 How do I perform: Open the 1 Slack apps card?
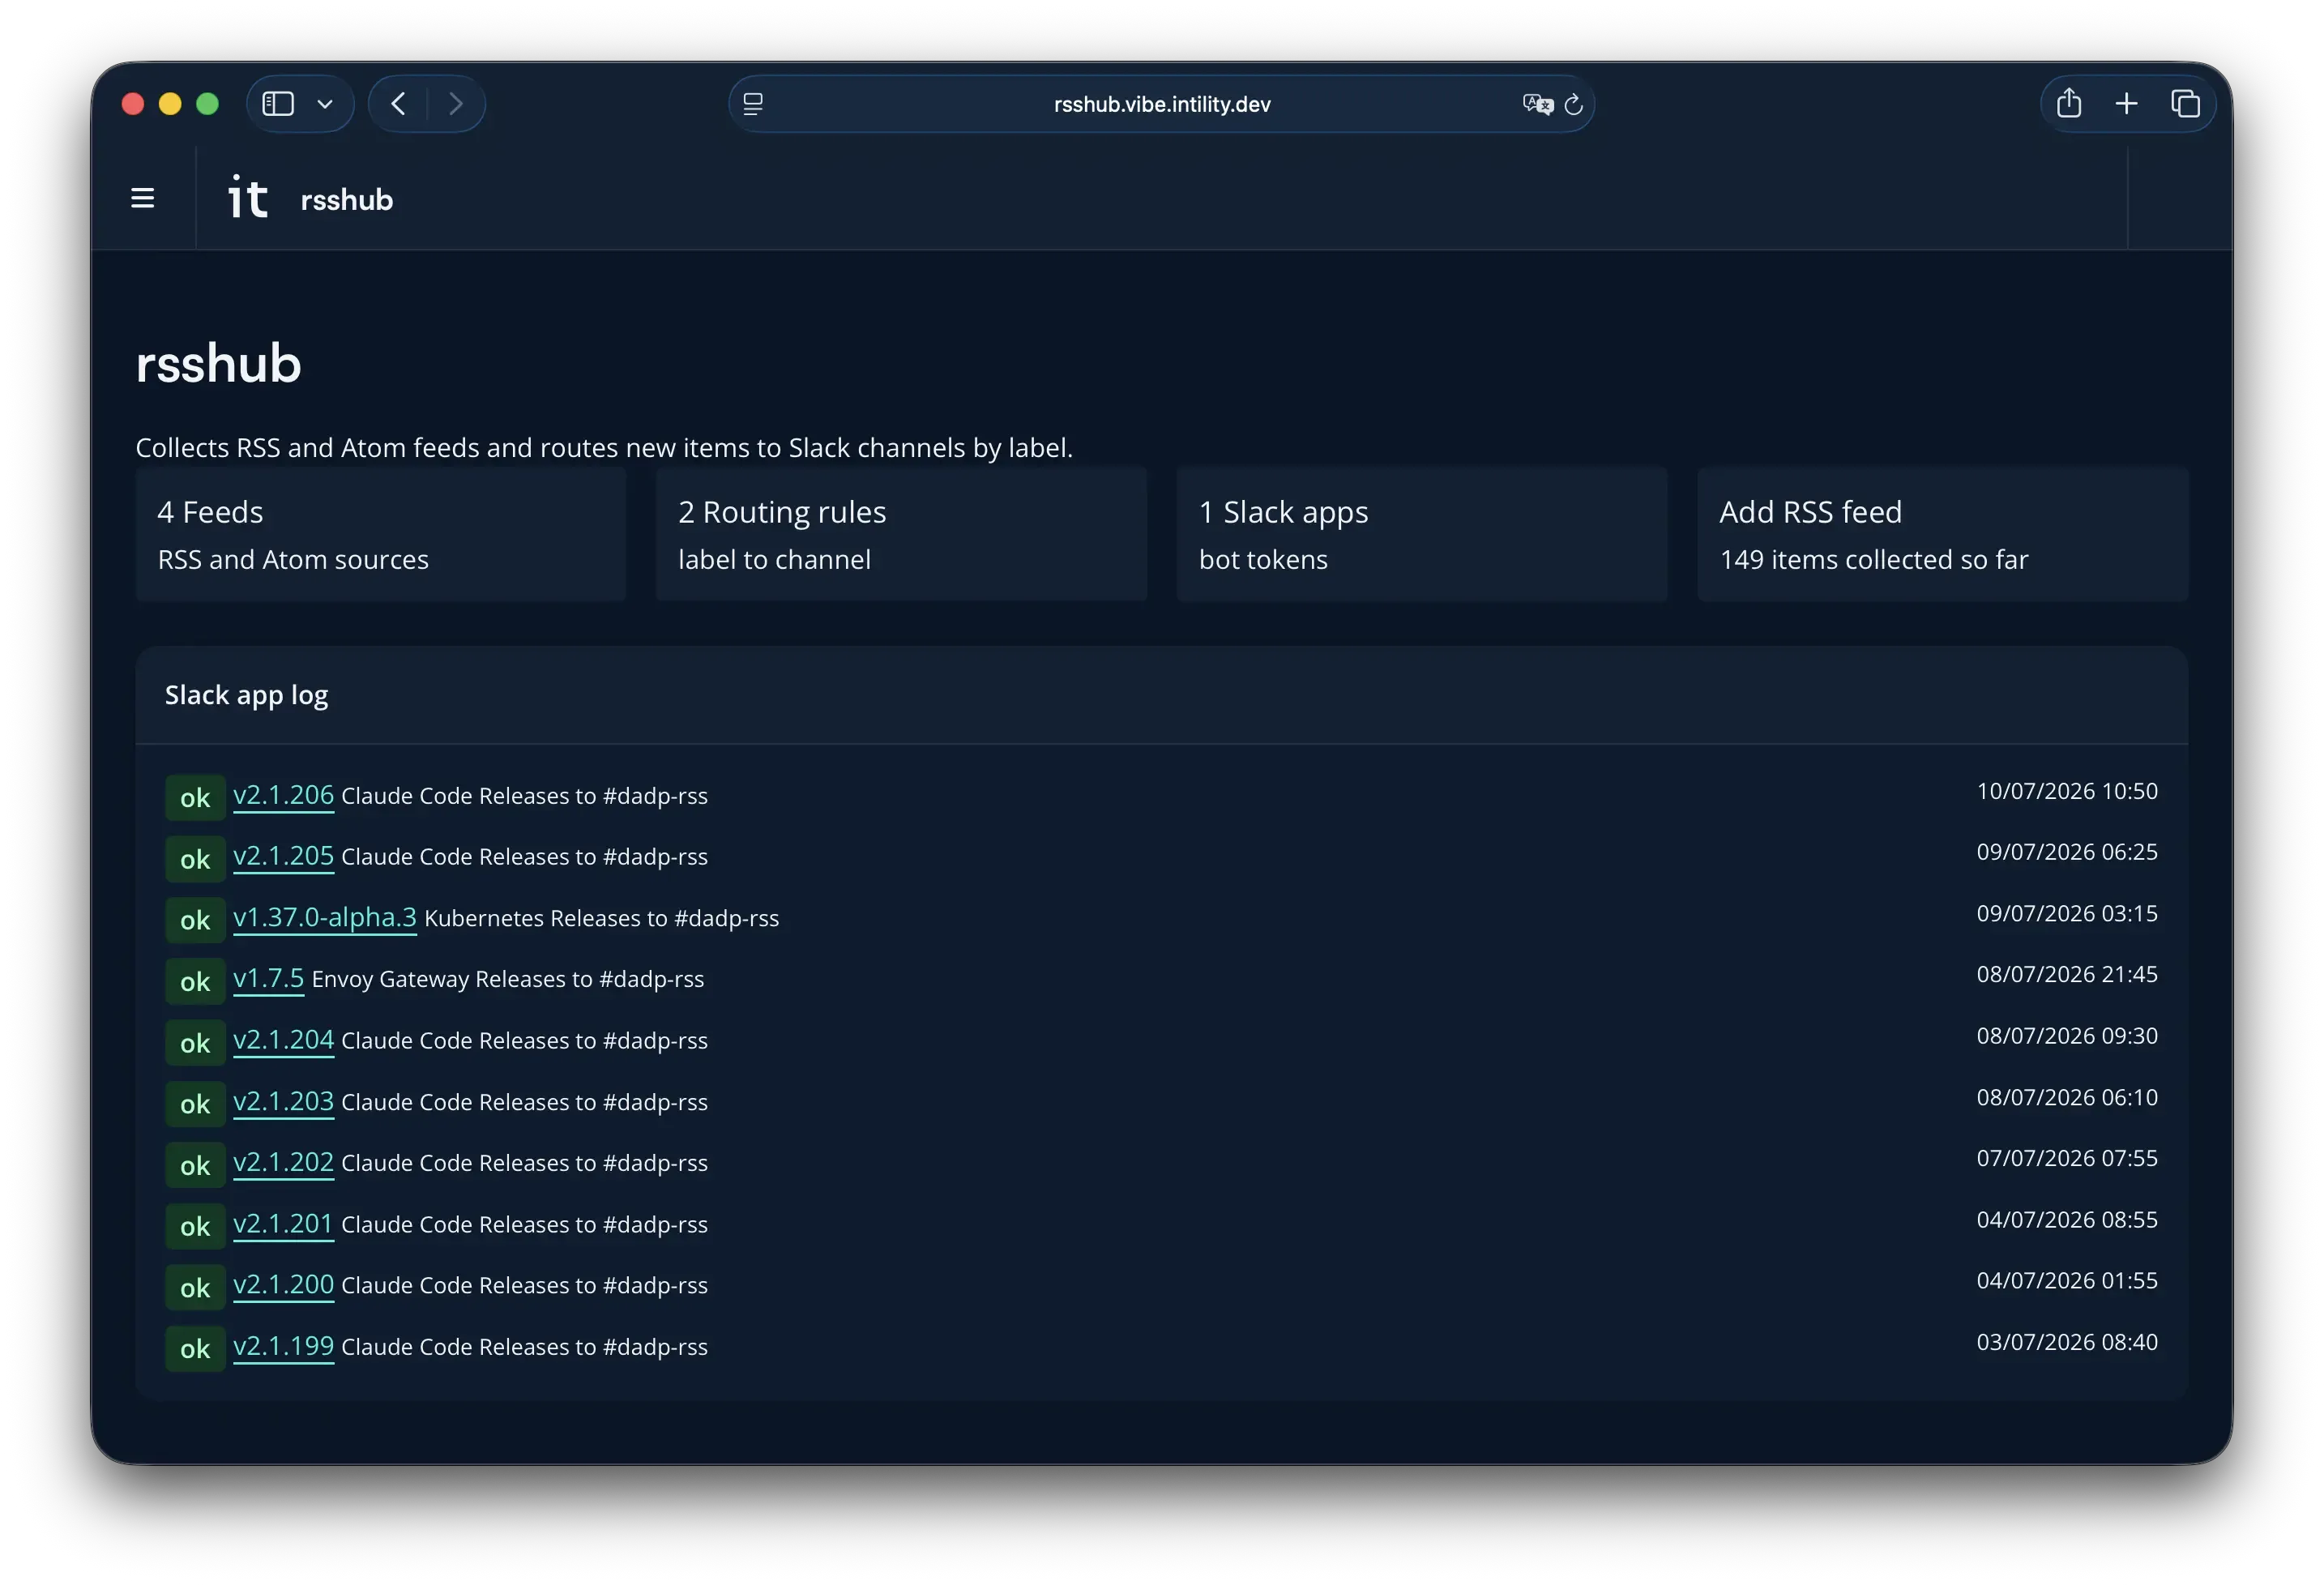coord(1422,534)
